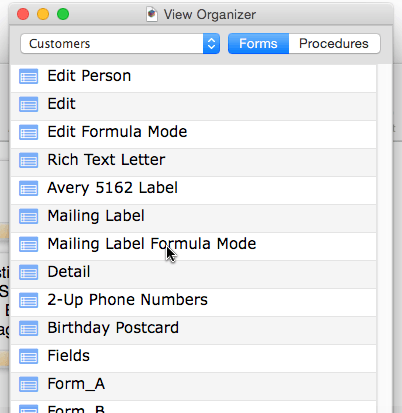
Task: Click the form icon next to Edit Person
Action: [x=28, y=76]
